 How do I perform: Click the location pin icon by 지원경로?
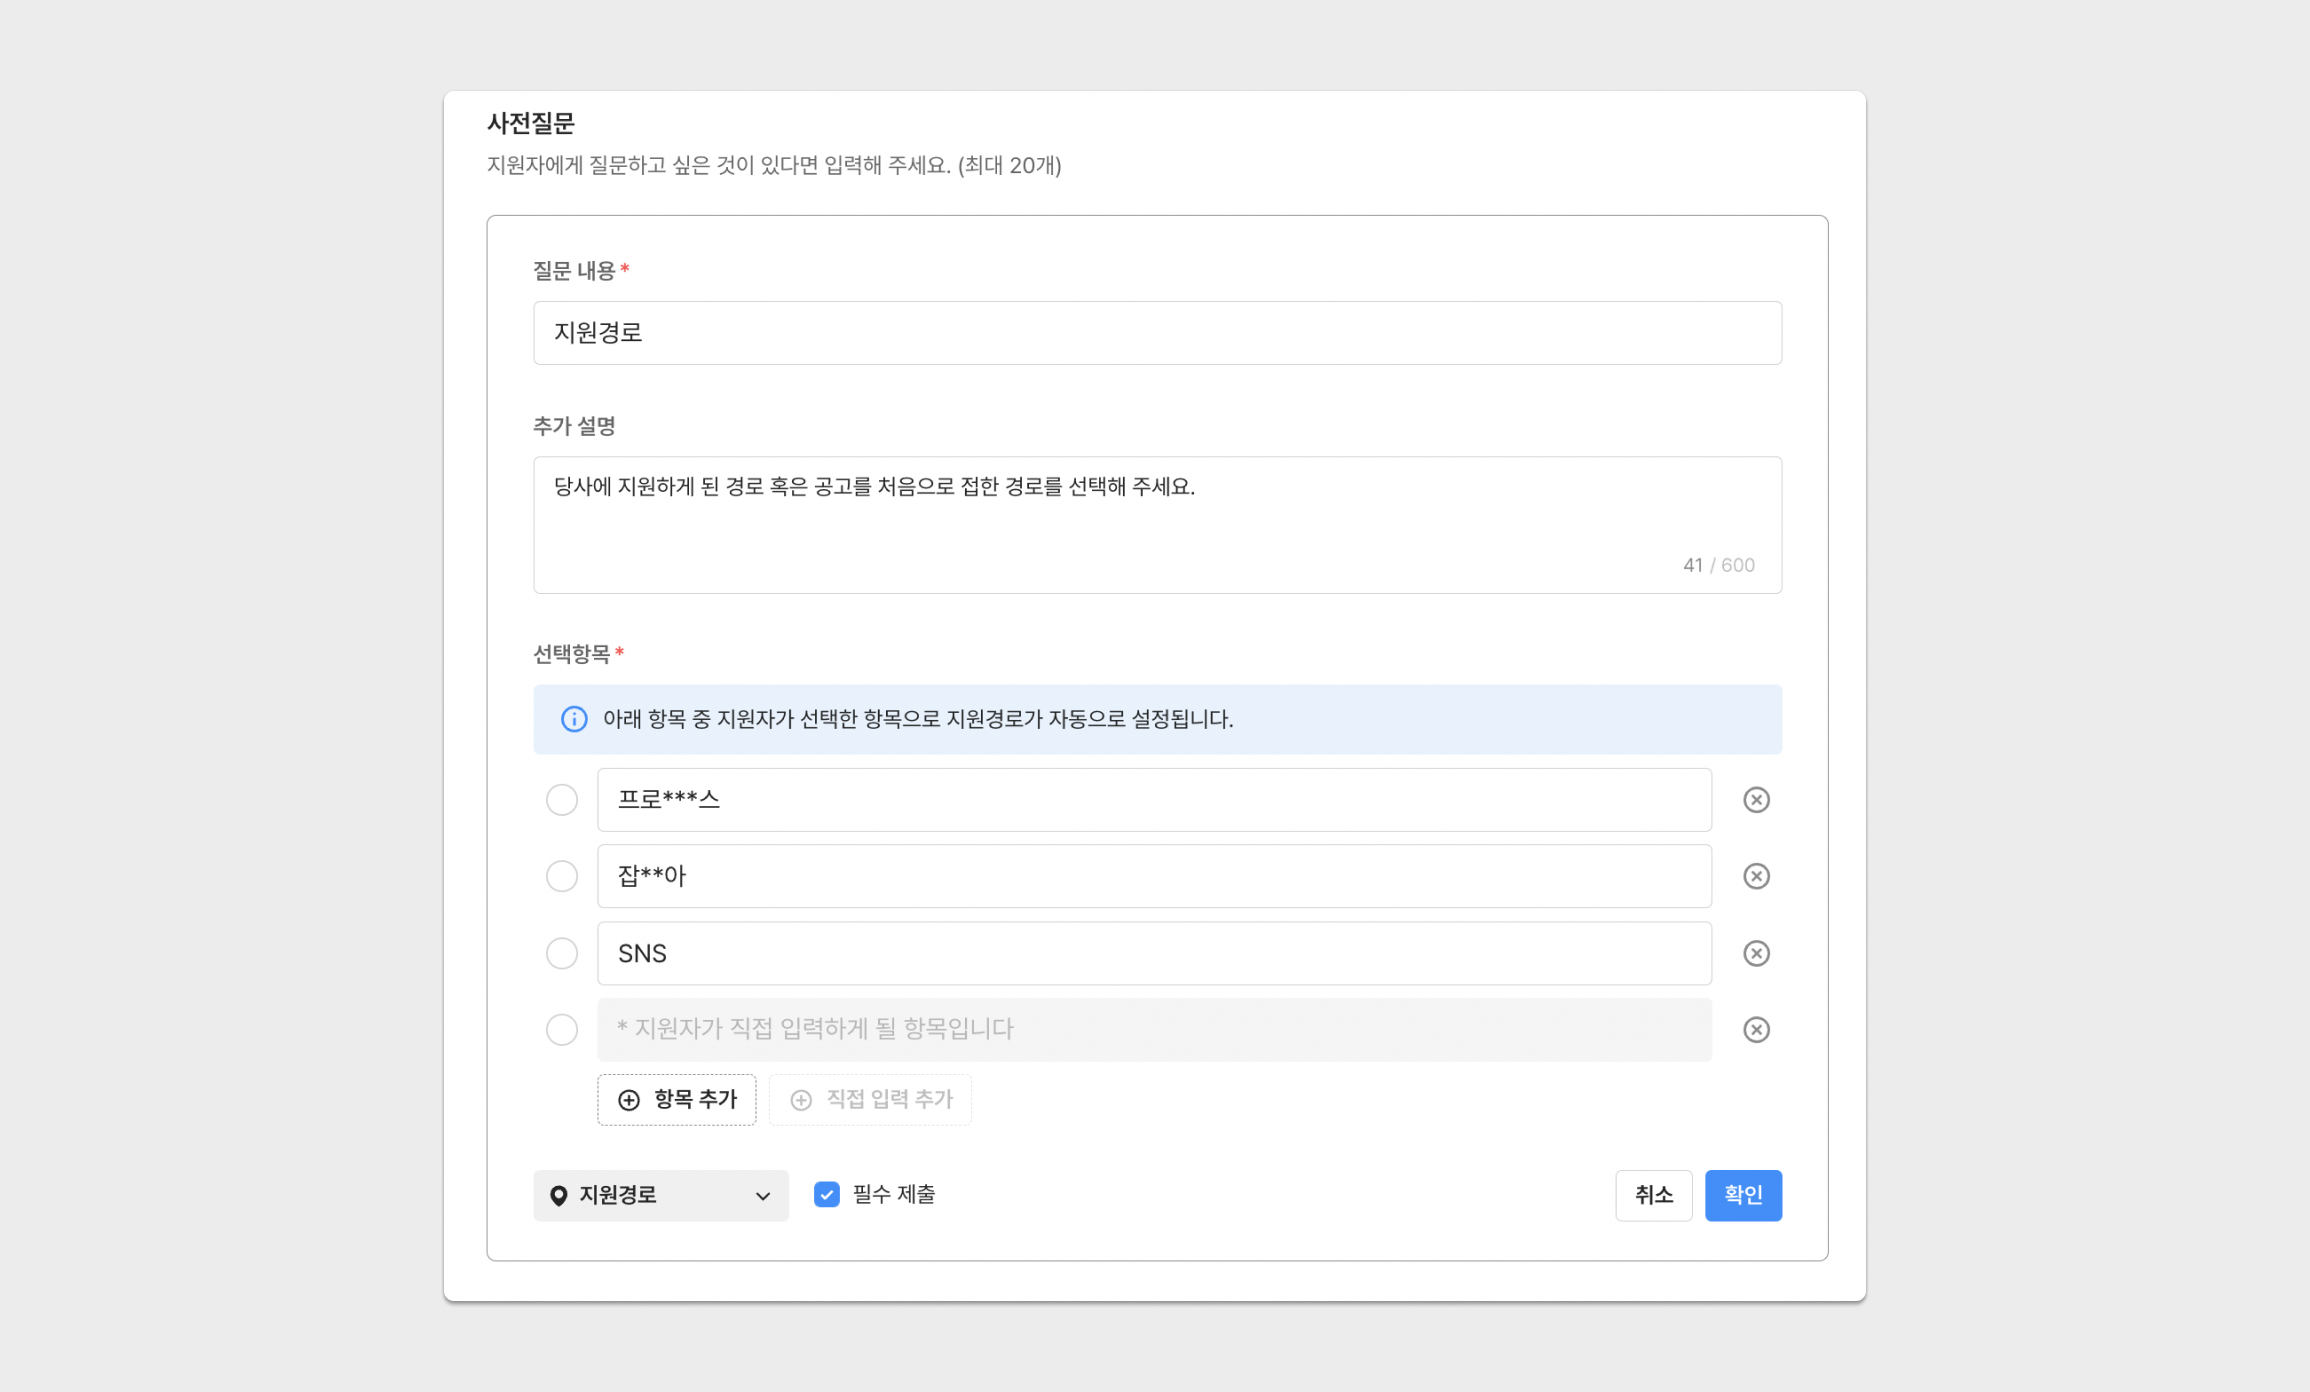[x=559, y=1196]
